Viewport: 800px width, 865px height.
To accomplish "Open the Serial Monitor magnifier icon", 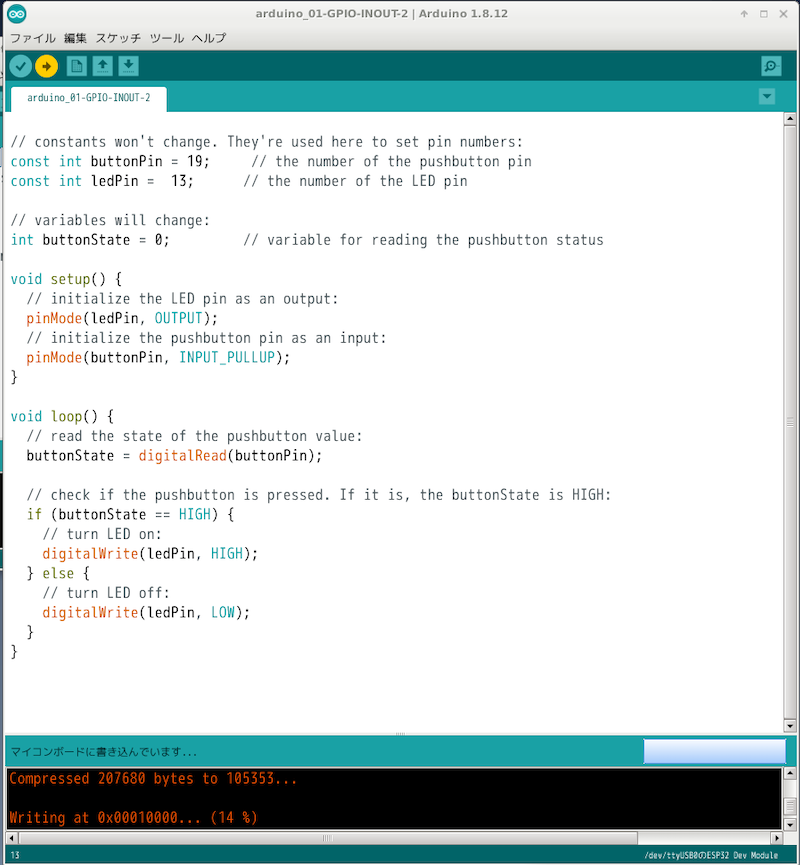I will click(770, 66).
